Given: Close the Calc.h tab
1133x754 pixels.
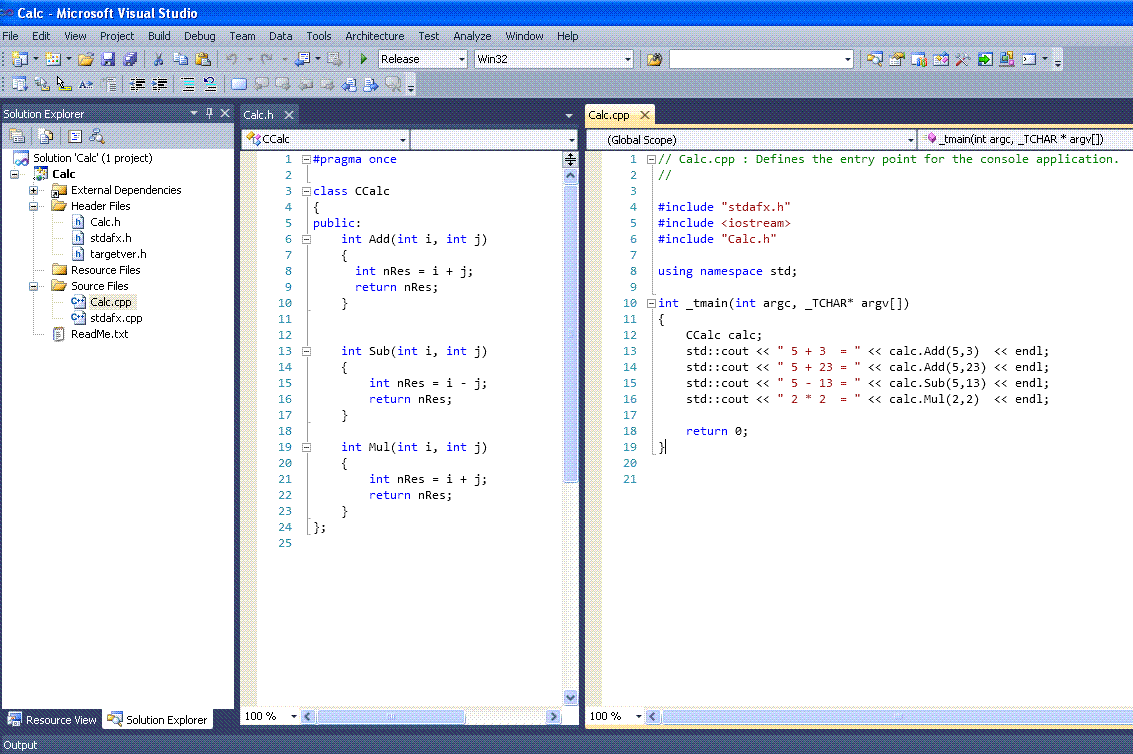Looking at the screenshot, I should pyautogui.click(x=289, y=115).
